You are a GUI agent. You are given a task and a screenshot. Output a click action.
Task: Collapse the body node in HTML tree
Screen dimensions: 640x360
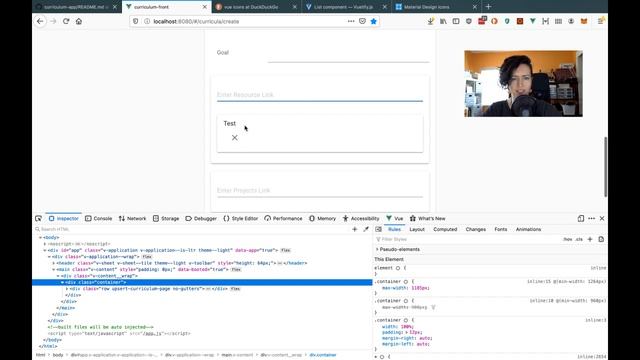tap(40, 238)
